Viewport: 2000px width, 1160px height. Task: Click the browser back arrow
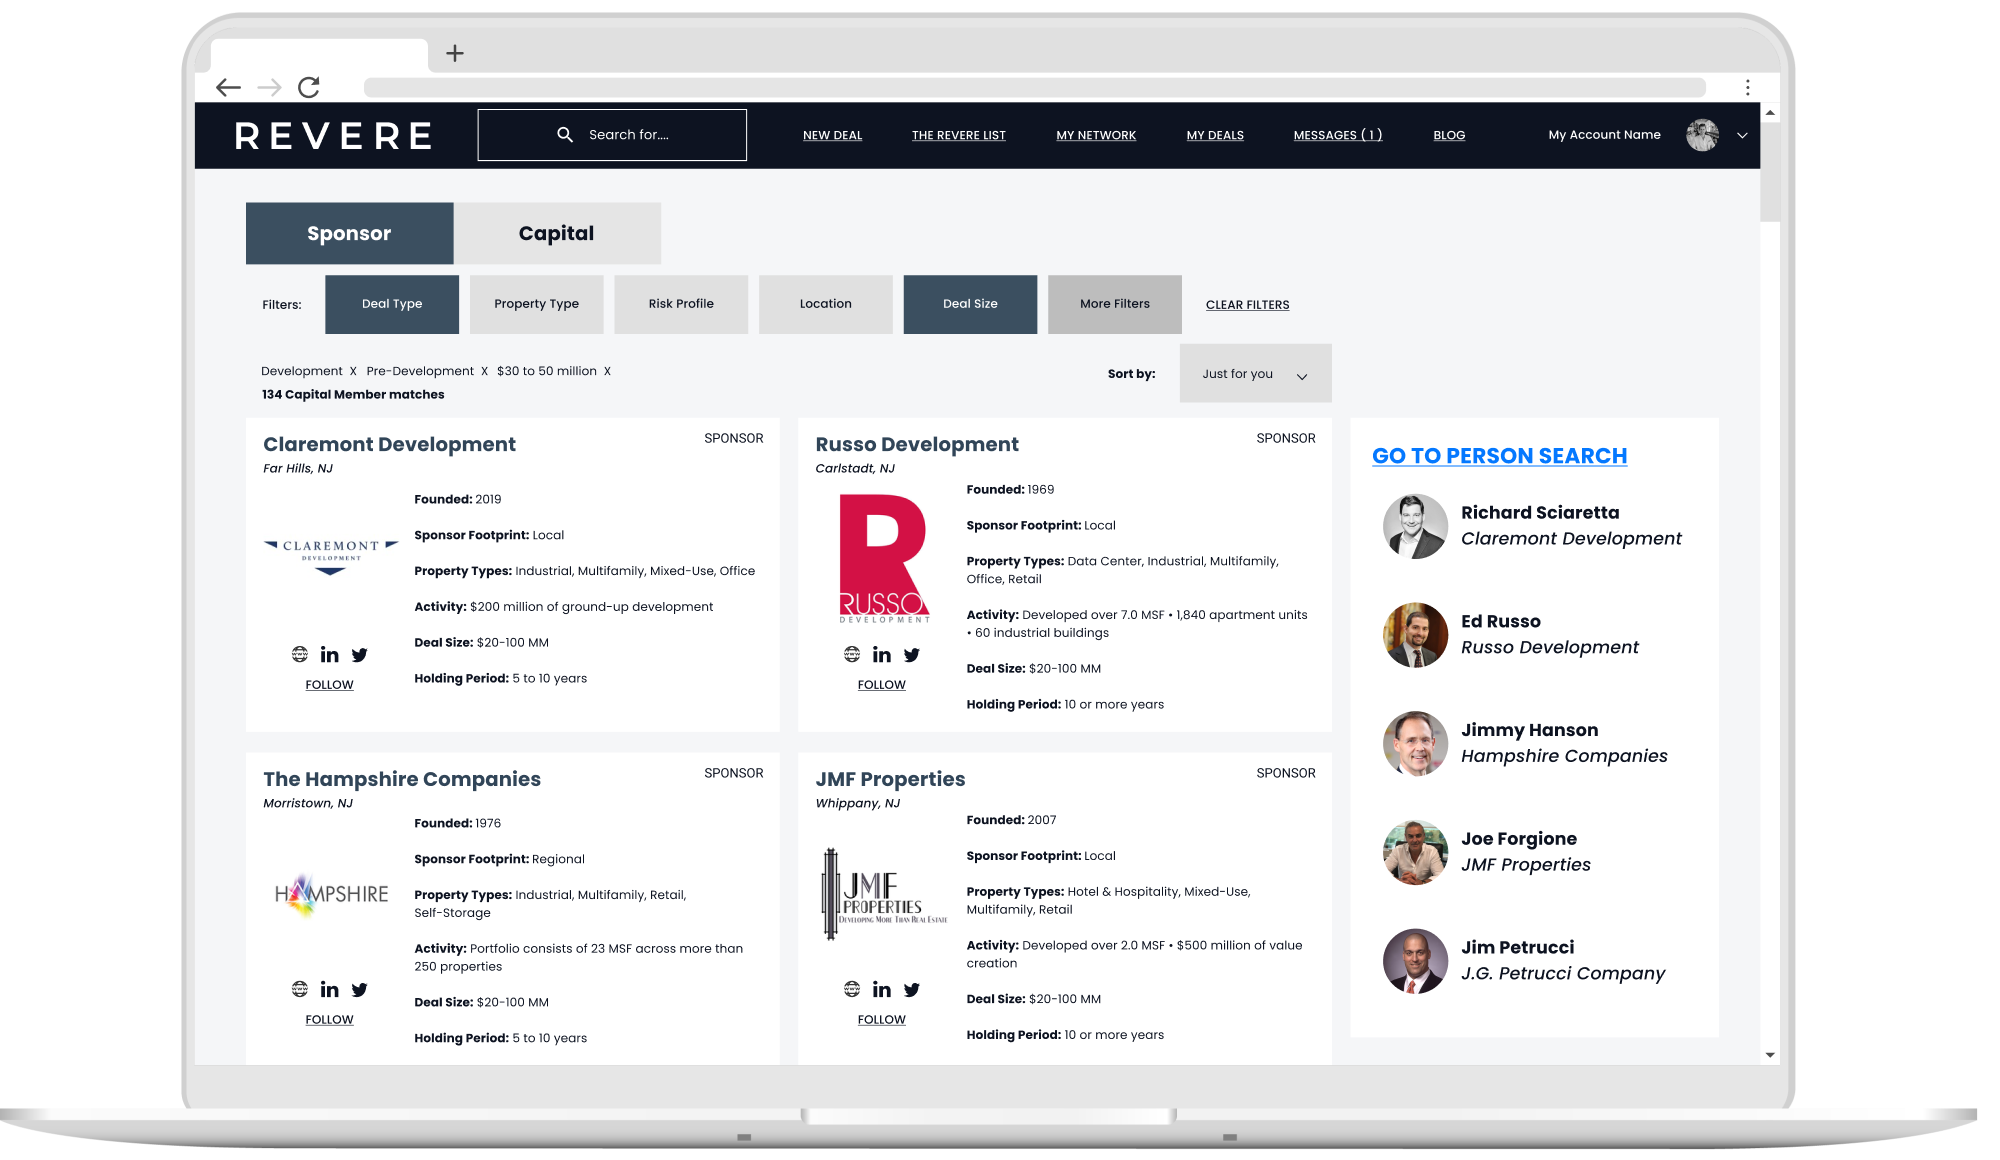[228, 87]
